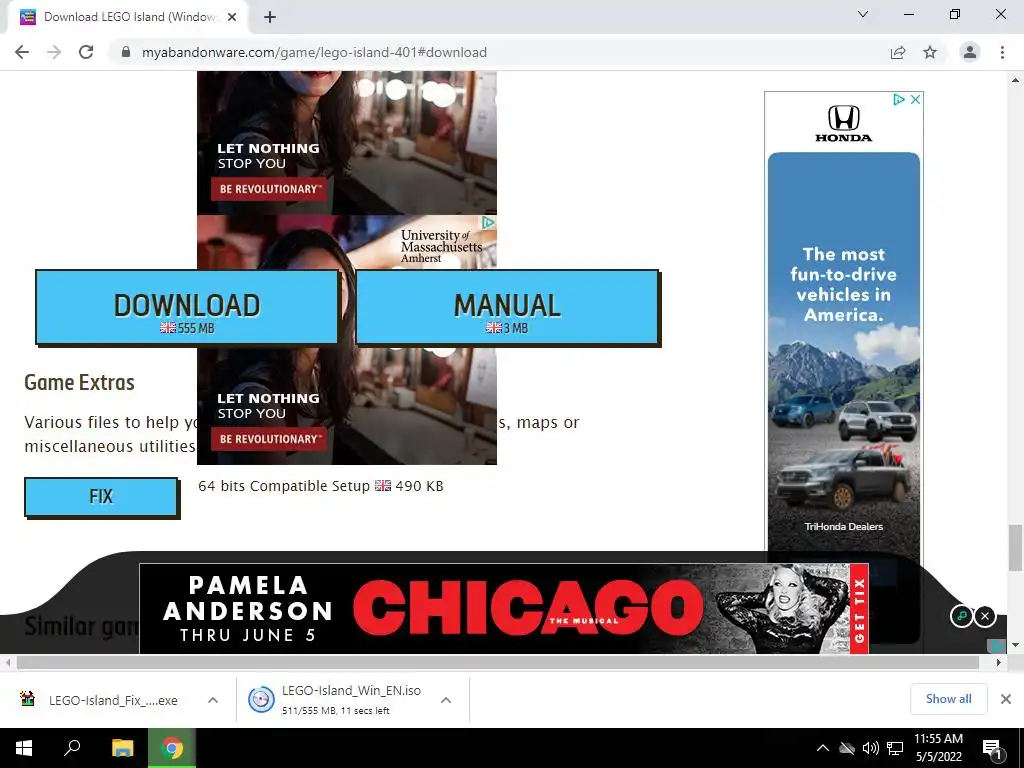This screenshot has width=1024, height=768.
Task: Open the Honda ad AdChoices icon
Action: tap(899, 99)
